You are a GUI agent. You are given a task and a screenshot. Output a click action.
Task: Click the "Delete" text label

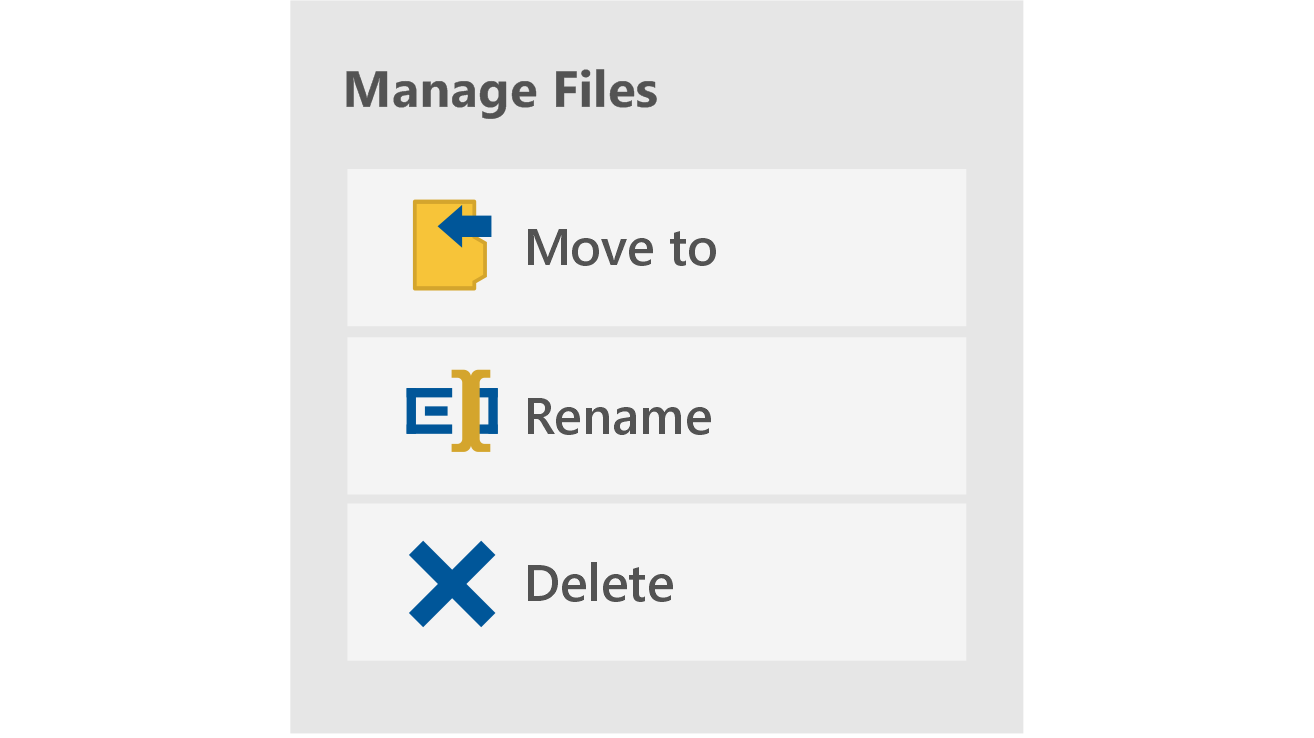599,583
